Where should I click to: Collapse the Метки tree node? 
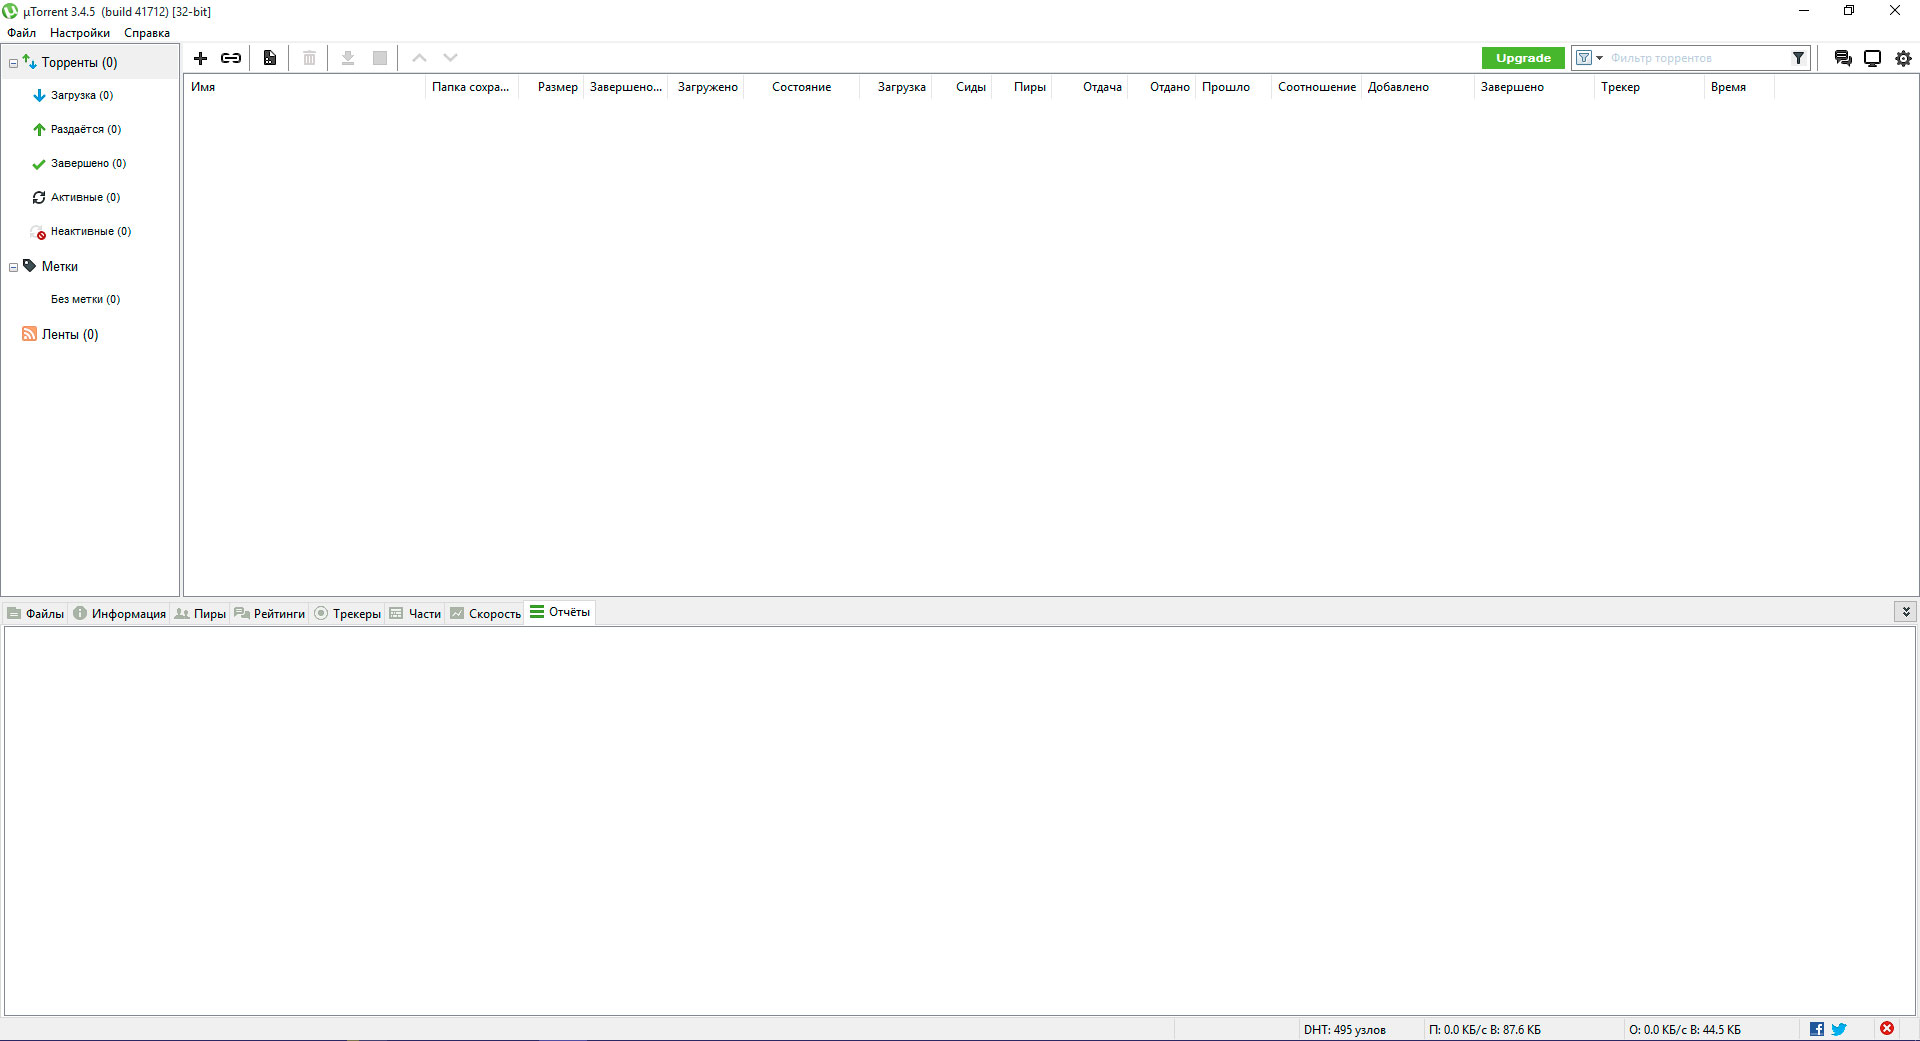click(13, 267)
